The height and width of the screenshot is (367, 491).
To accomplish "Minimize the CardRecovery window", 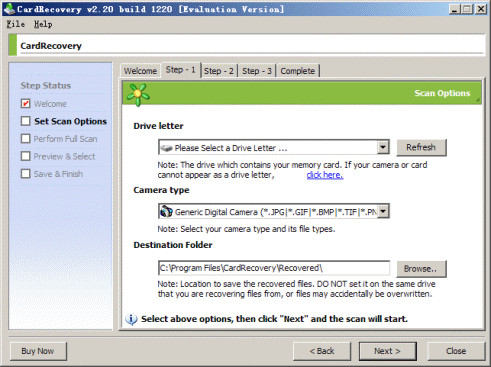I will point(454,9).
